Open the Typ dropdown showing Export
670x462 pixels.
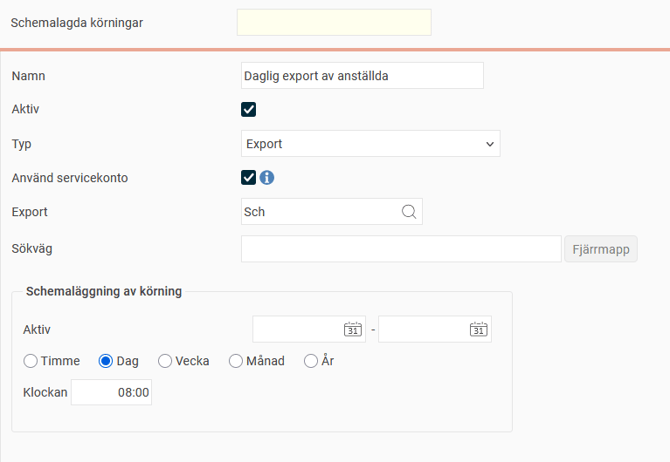(x=370, y=144)
